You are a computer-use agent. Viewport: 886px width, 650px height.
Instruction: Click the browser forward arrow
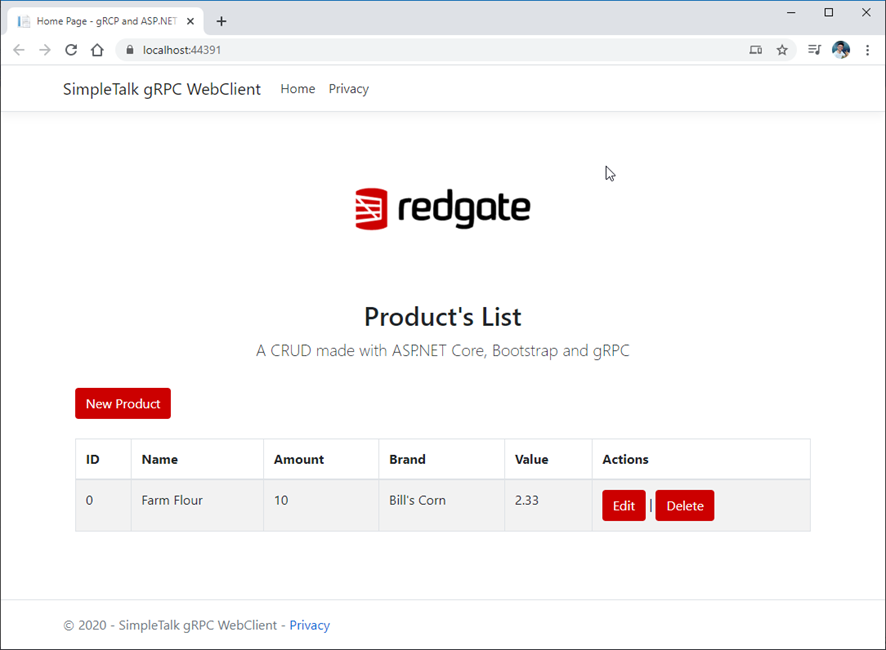click(x=45, y=50)
